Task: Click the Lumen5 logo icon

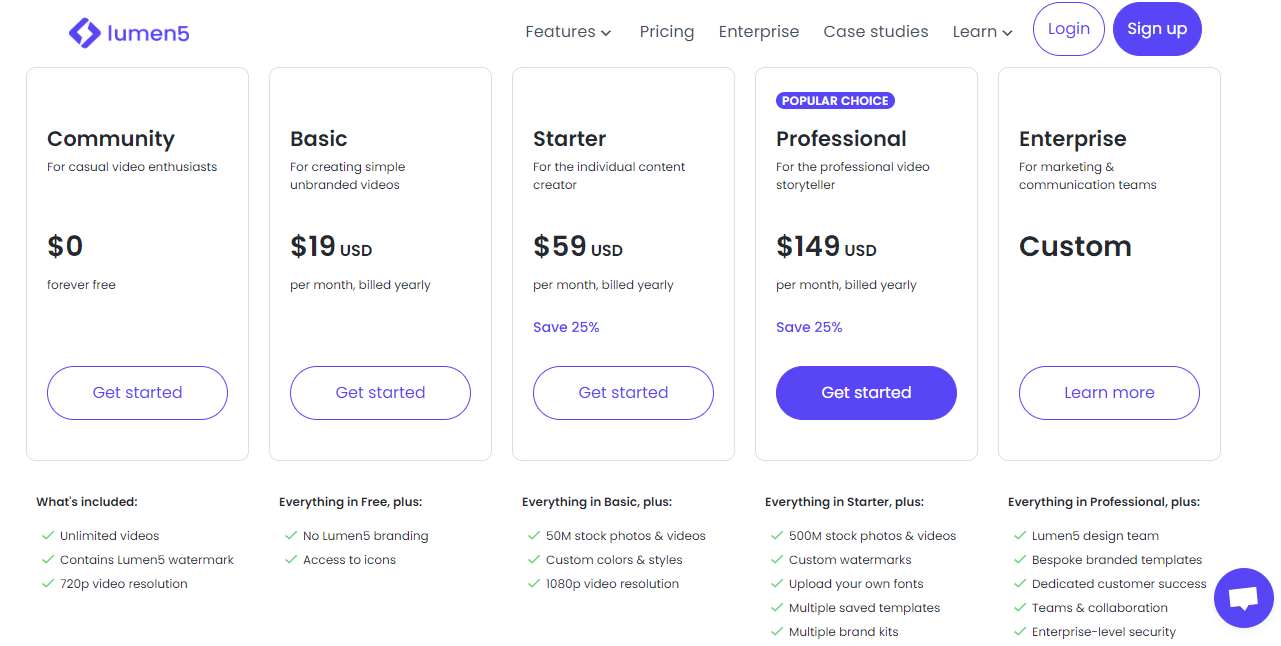Action: pos(84,33)
